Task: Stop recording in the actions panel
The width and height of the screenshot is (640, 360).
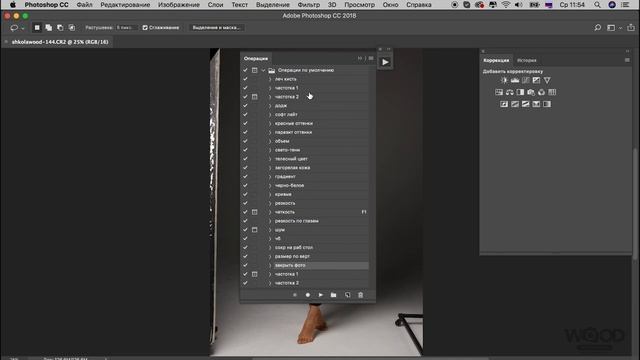Action: pos(295,295)
